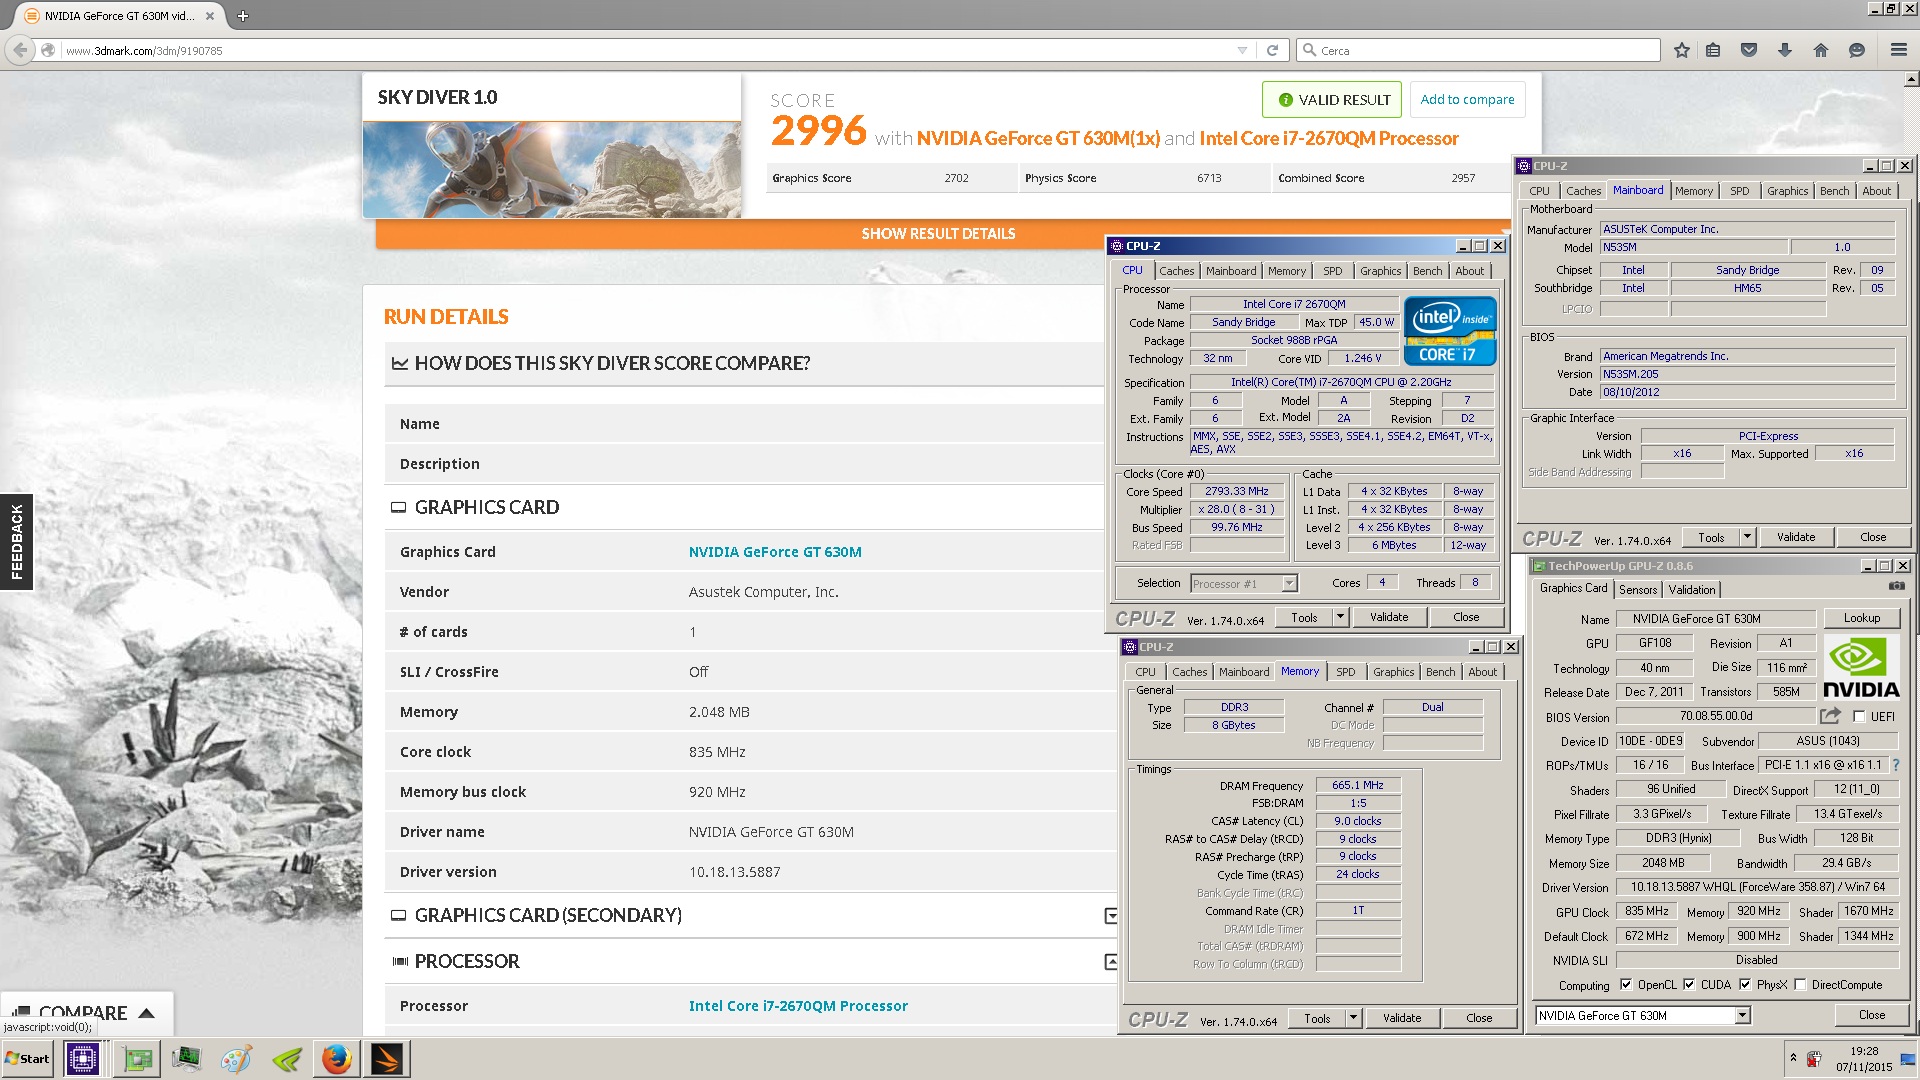Viewport: 1920px width, 1080px height.
Task: Show hidden system tray icons arrow
Action: click(x=1793, y=1057)
